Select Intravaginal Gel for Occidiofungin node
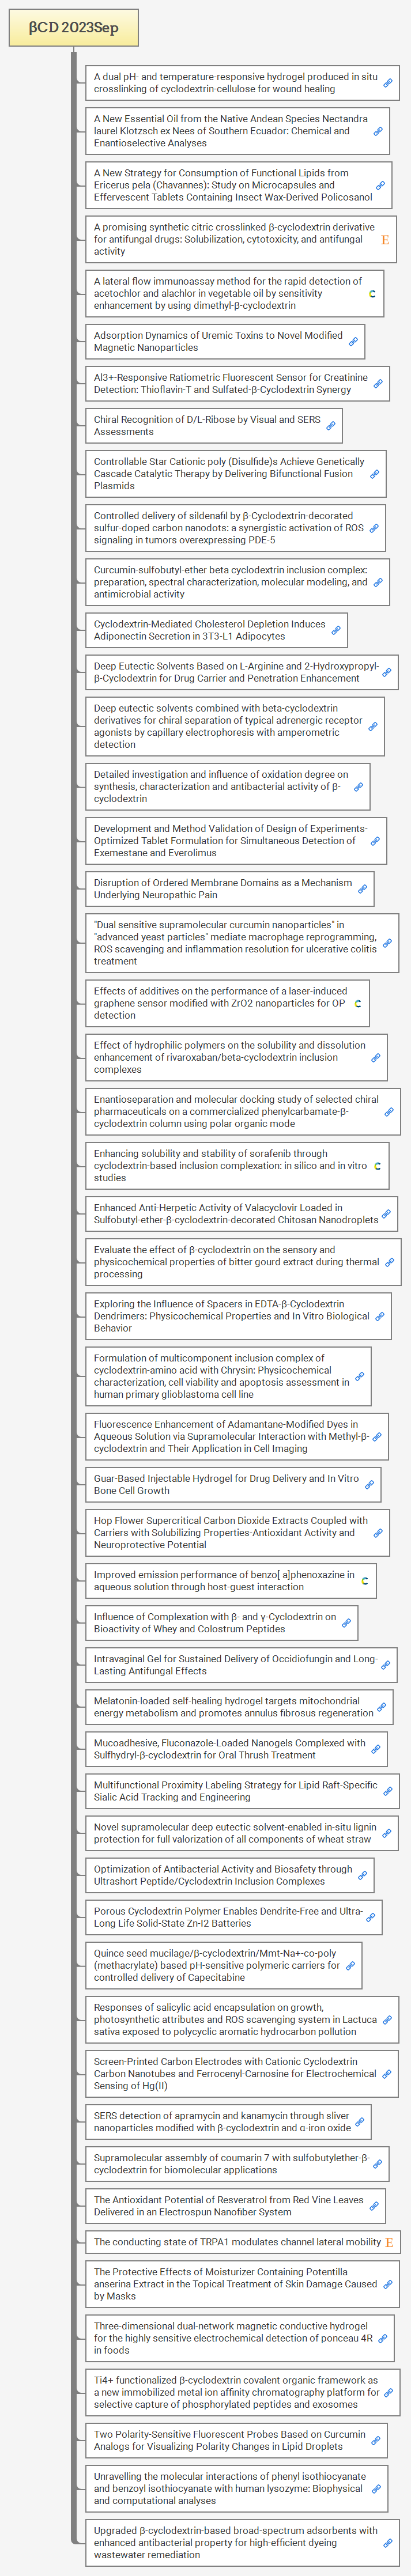 pyautogui.click(x=235, y=1665)
